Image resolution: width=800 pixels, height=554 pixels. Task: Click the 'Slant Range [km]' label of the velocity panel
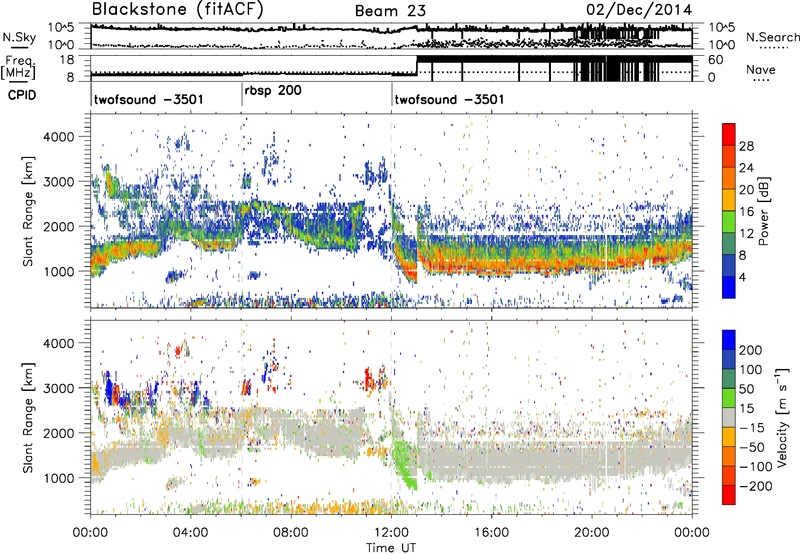[29, 417]
